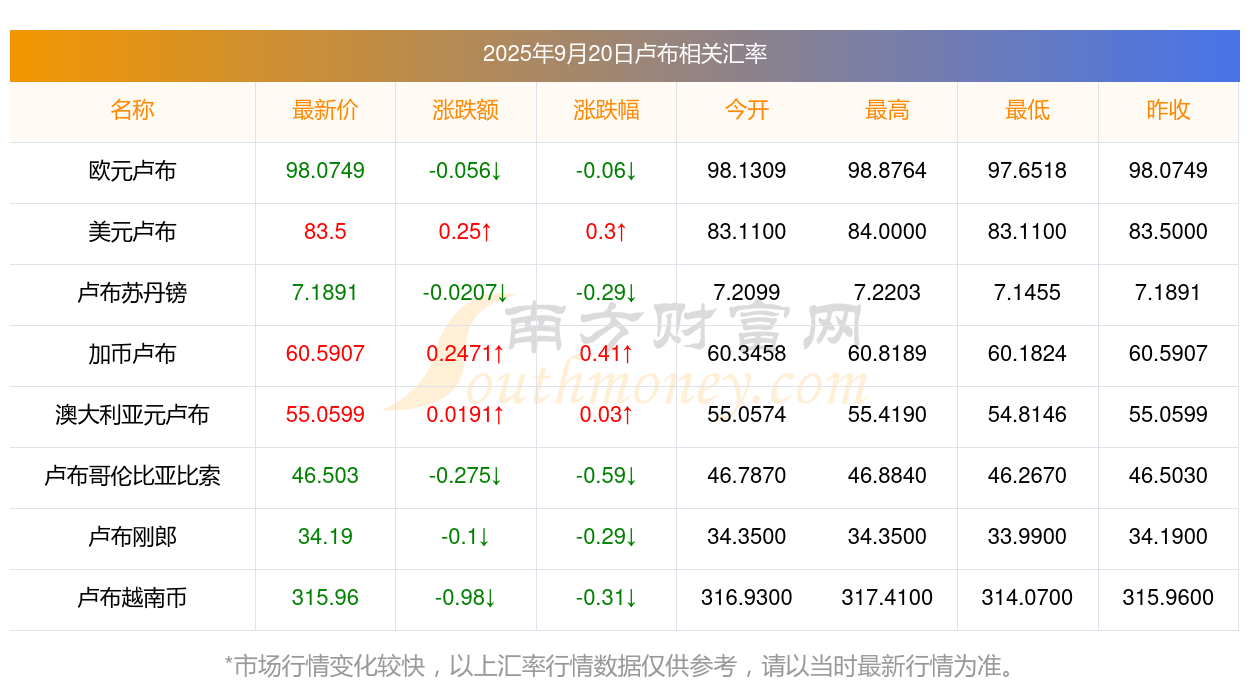Screen dimensions: 1250x698
Task: Click high value 7.2203
Action: tap(887, 293)
